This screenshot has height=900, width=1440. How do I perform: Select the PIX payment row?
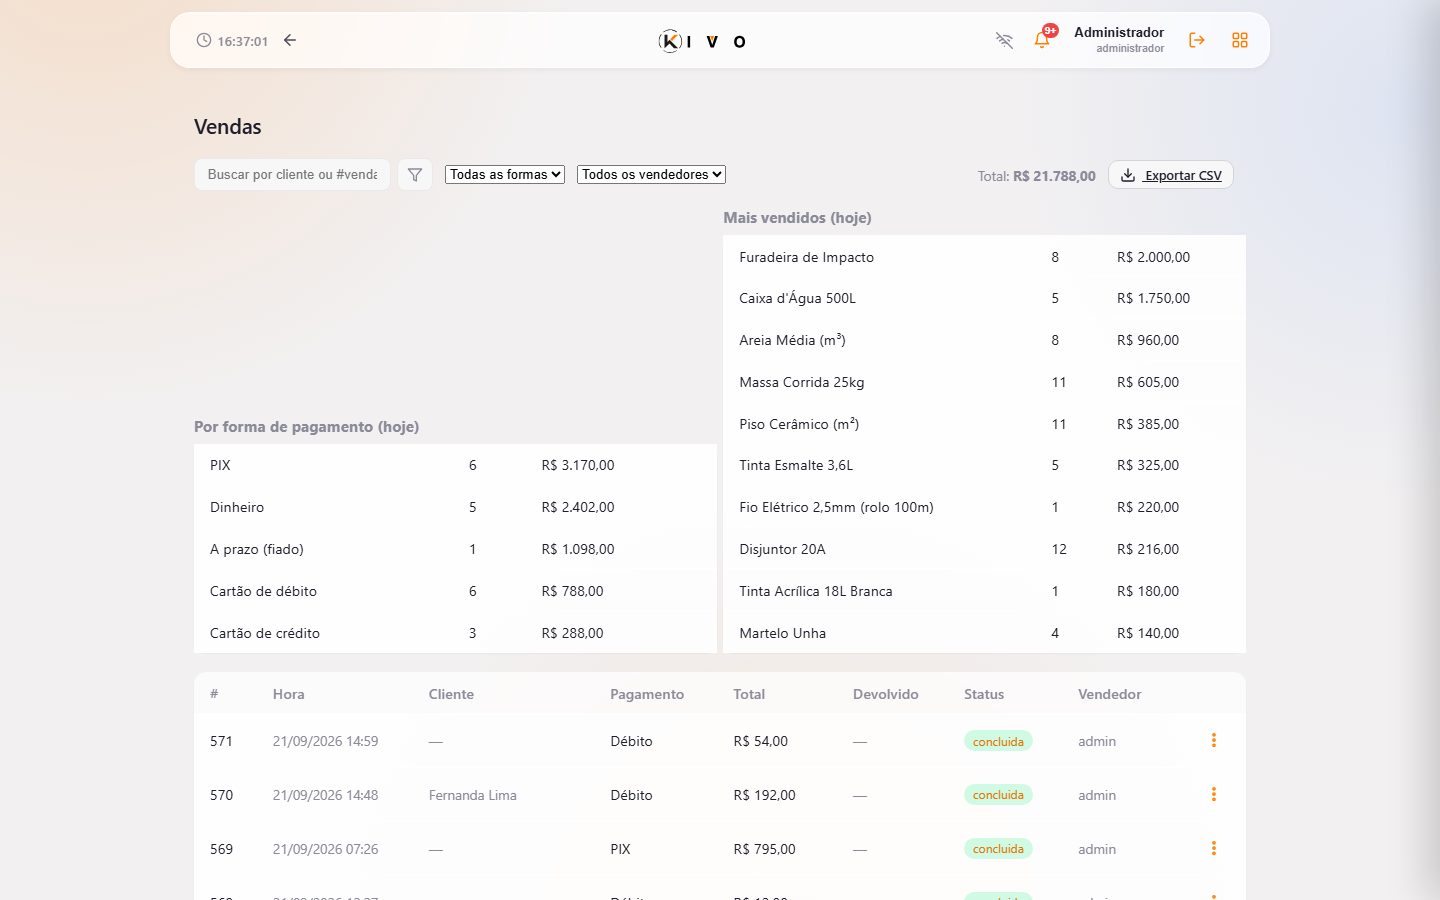(455, 465)
